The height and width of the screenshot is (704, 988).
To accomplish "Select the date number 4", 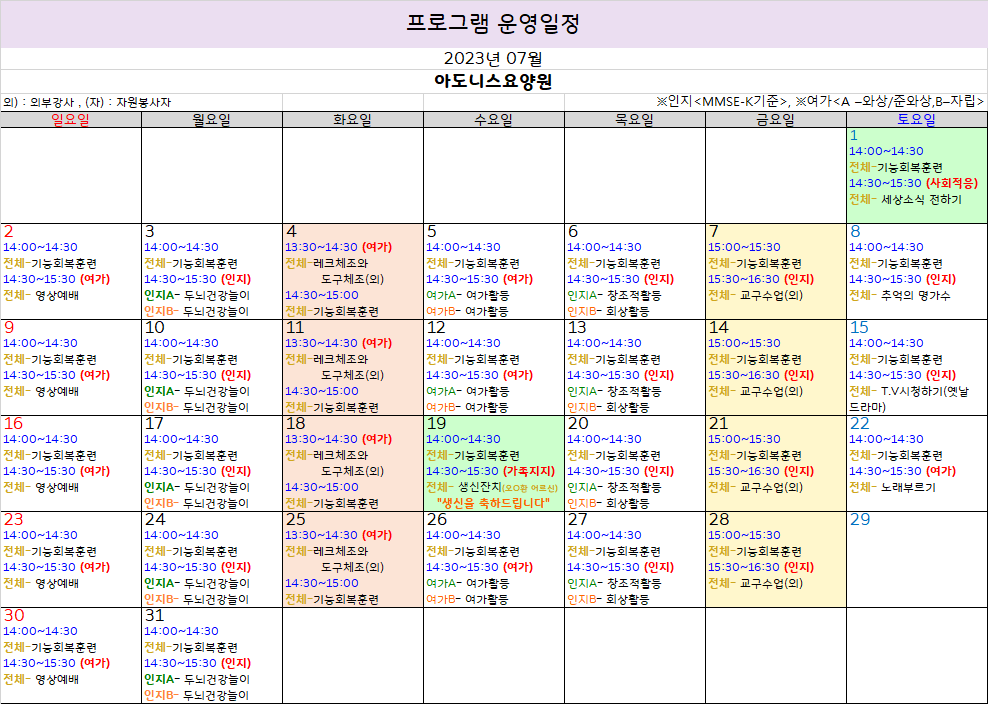I will coord(290,231).
